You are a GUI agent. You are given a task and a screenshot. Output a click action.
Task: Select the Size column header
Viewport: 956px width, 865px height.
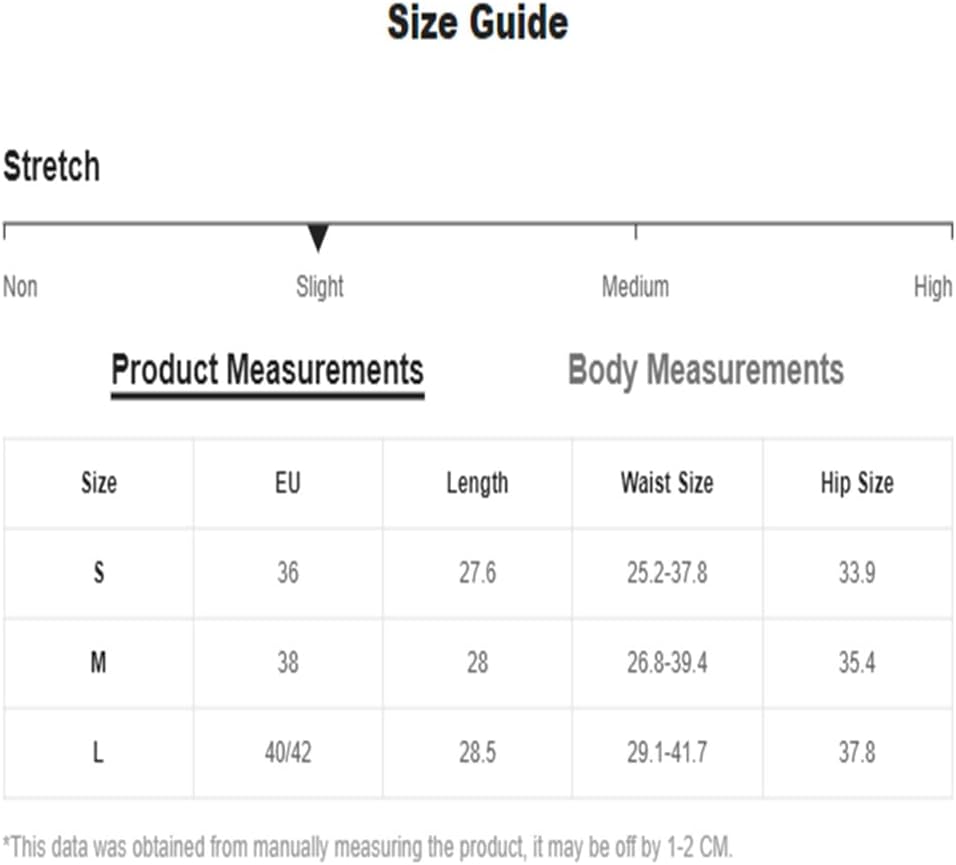99,483
